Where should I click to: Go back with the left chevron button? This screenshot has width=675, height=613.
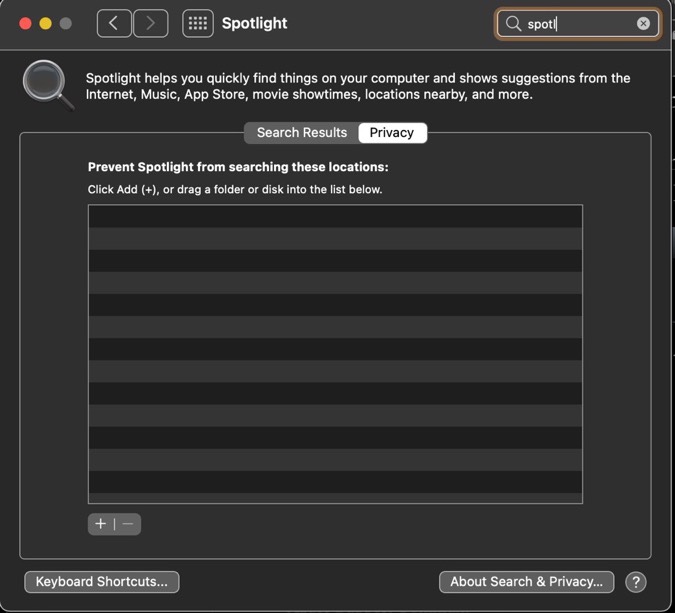click(114, 23)
